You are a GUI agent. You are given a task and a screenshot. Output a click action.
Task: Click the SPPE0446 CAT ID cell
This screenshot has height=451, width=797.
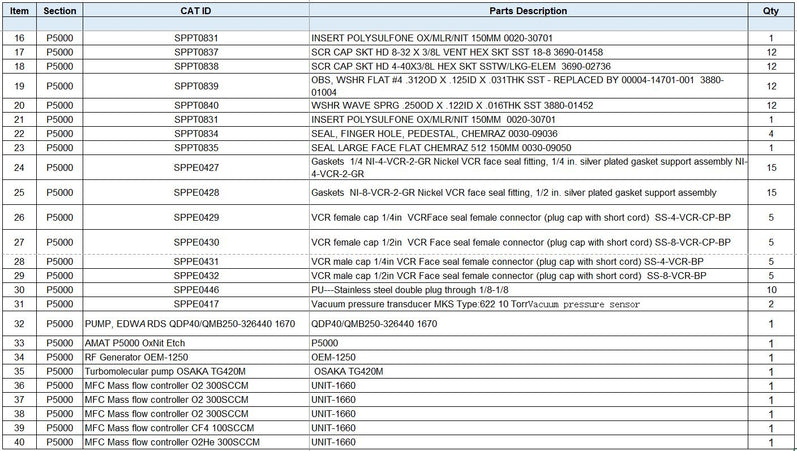tap(195, 288)
